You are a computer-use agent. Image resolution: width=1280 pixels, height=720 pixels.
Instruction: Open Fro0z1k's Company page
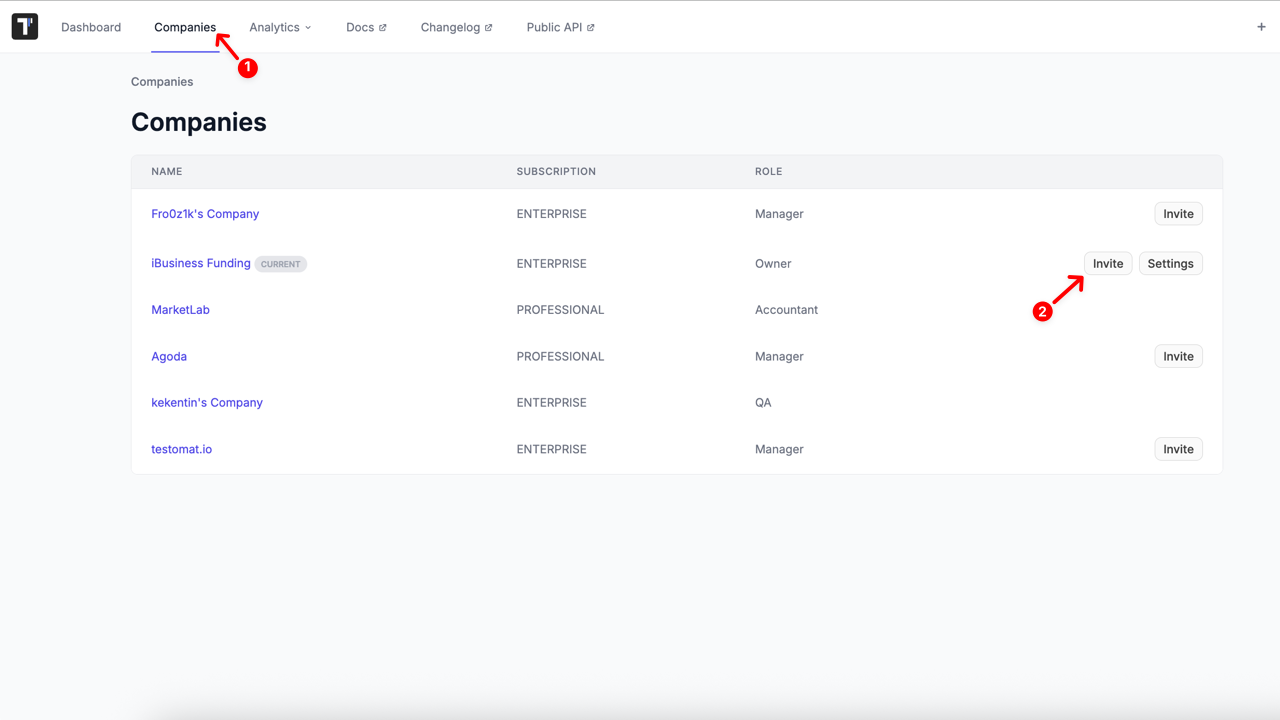click(205, 213)
